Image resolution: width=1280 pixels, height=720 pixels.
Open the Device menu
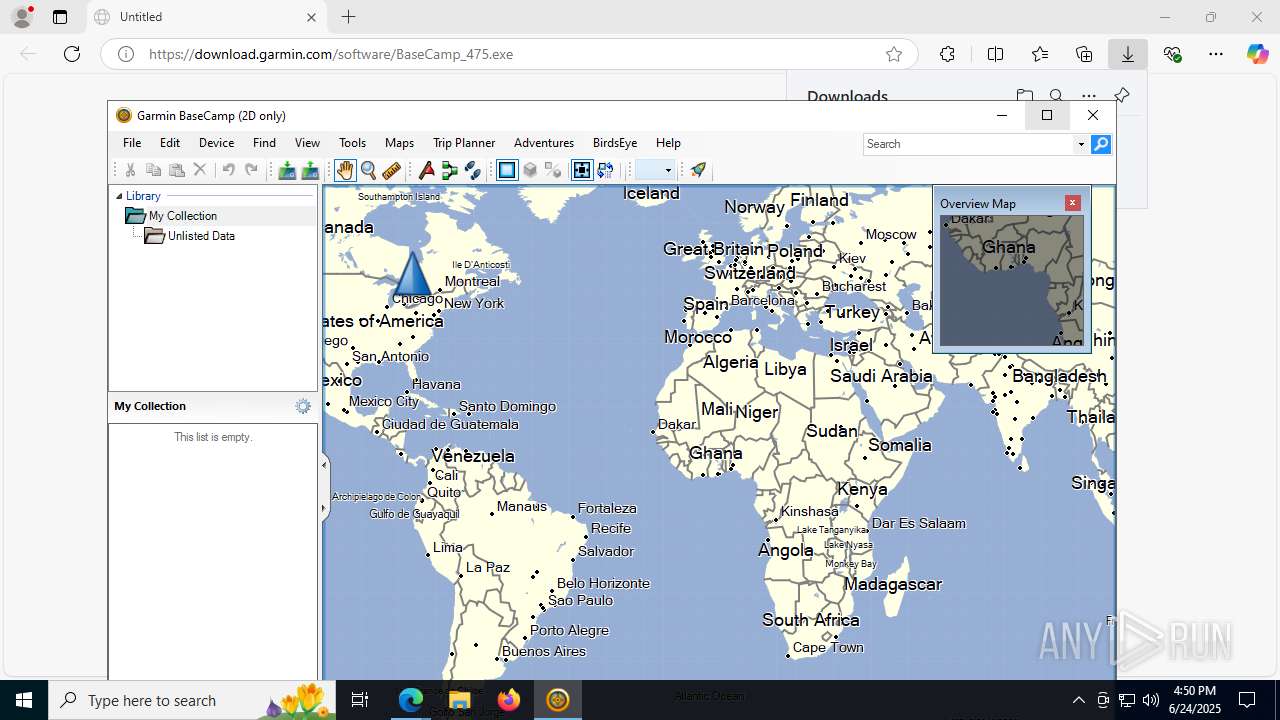click(216, 143)
